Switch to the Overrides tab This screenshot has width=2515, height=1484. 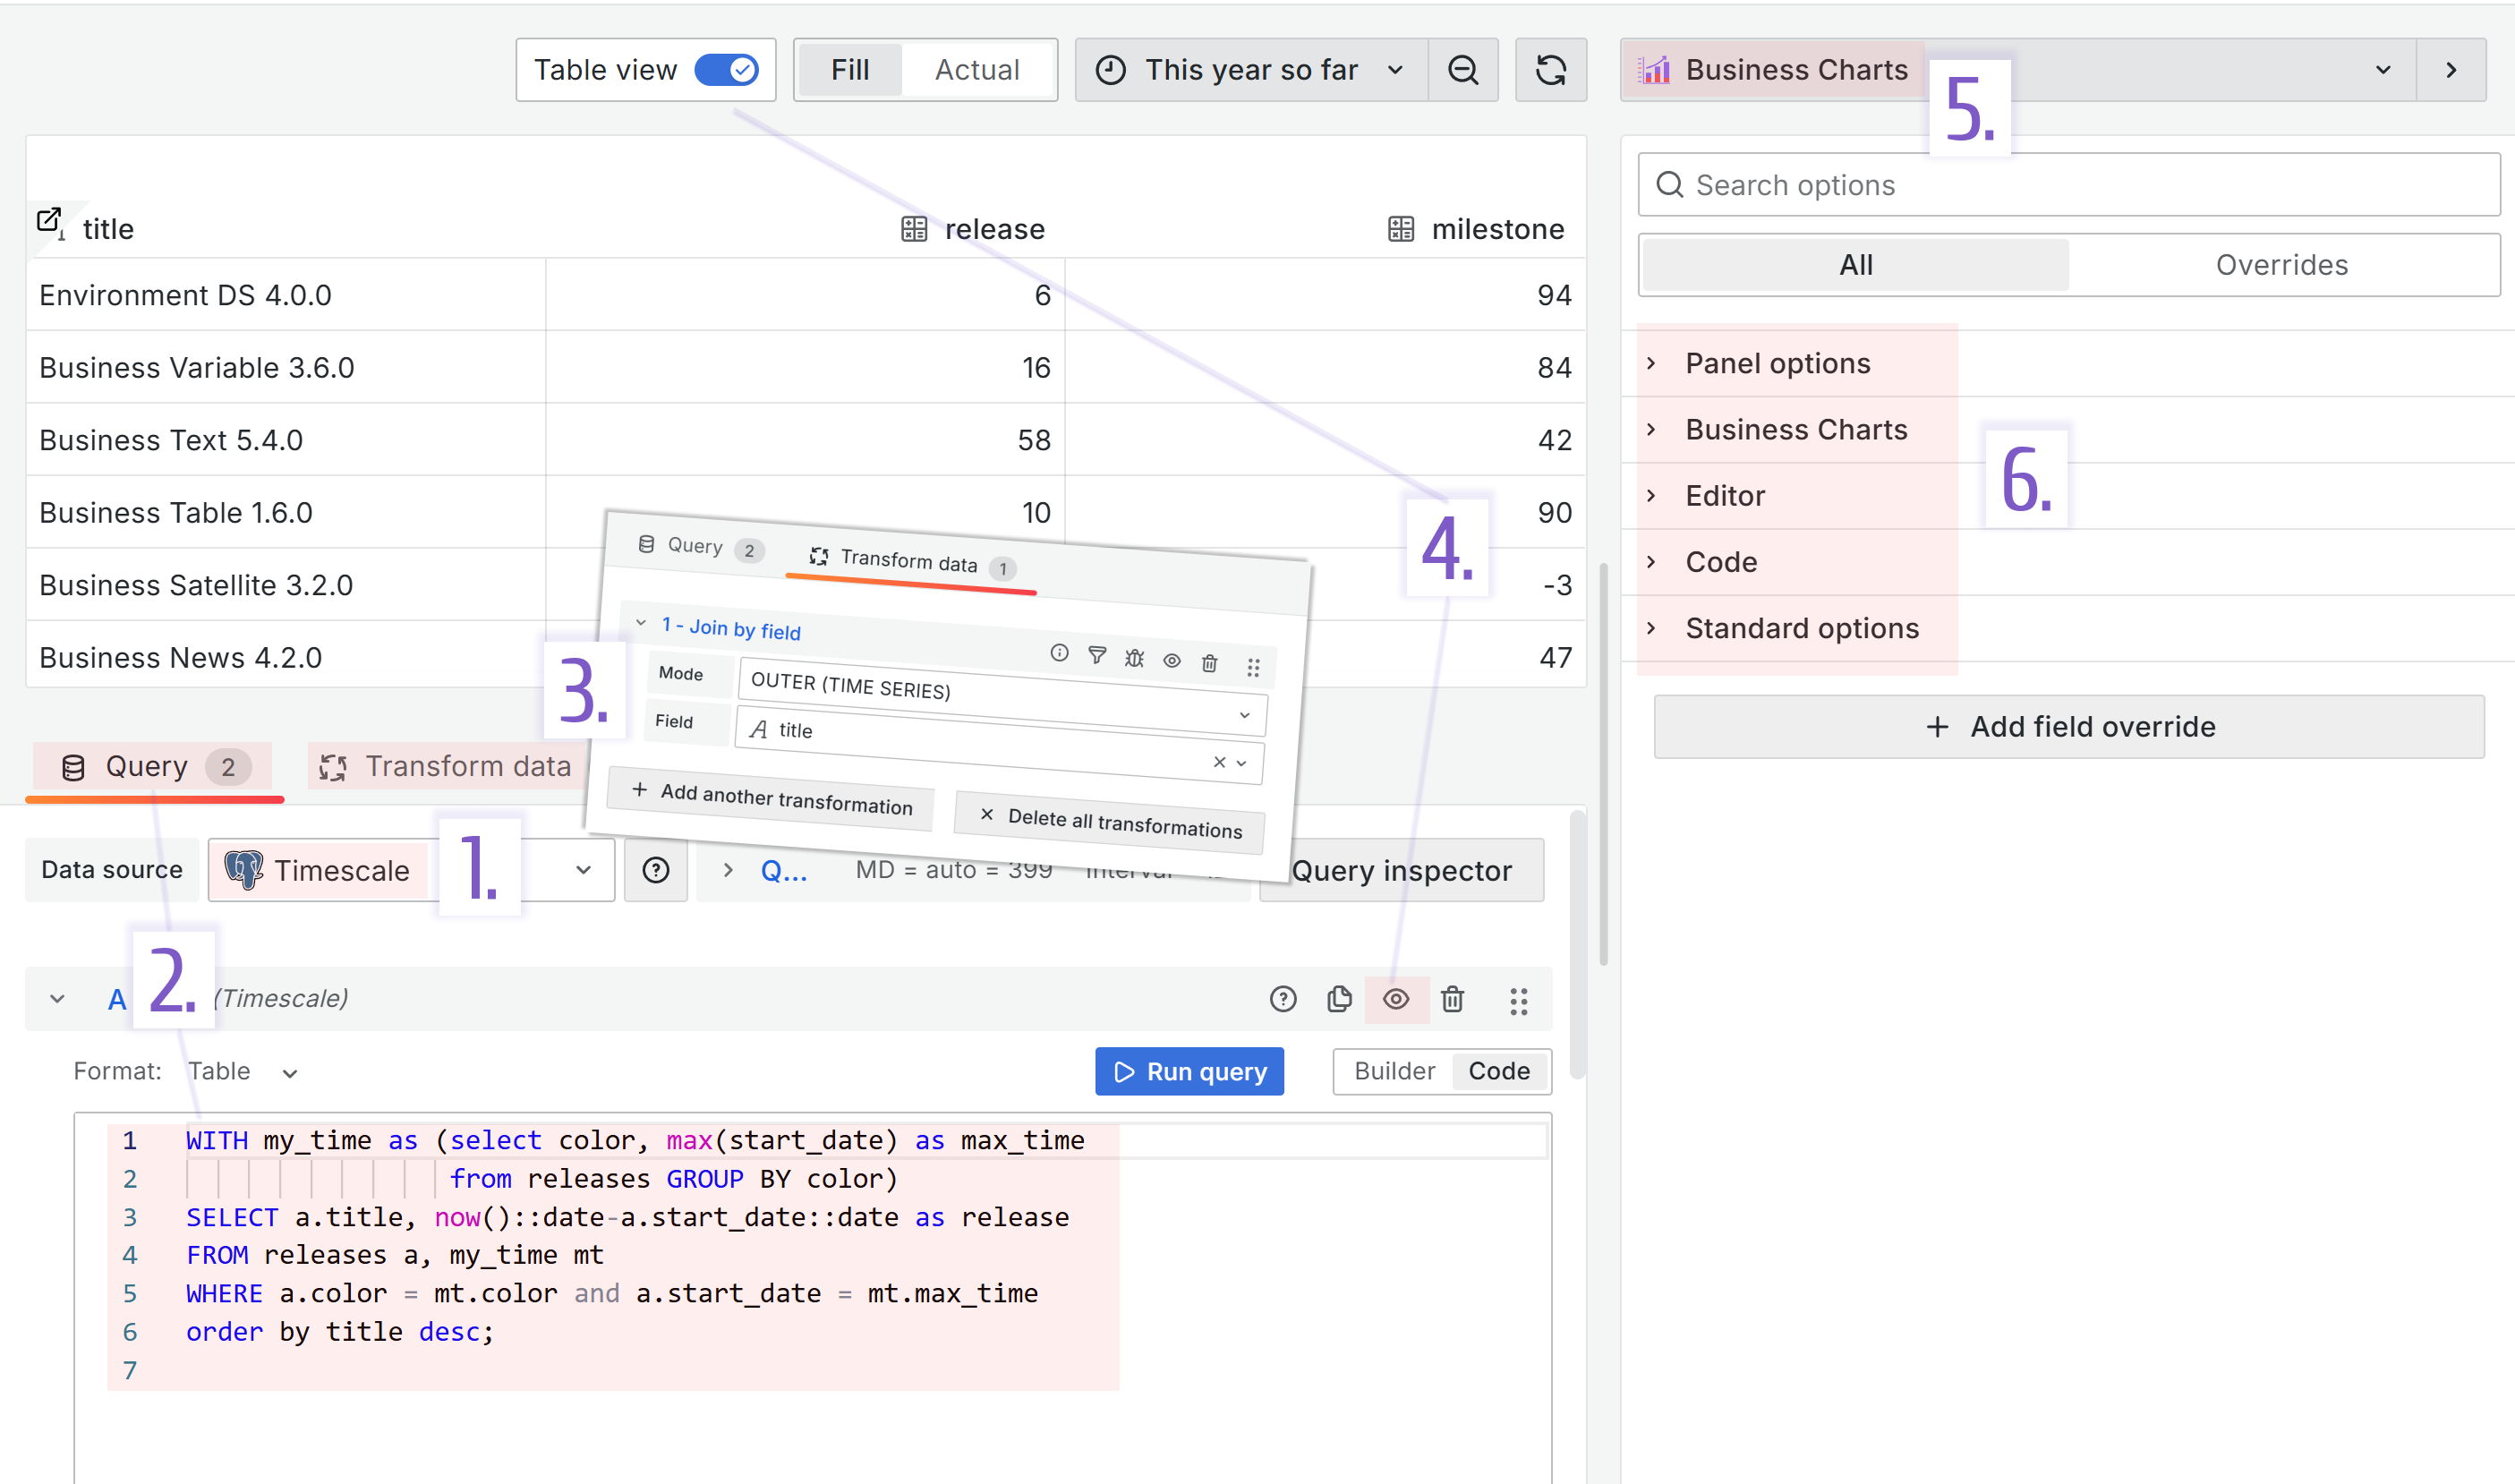(2282, 265)
